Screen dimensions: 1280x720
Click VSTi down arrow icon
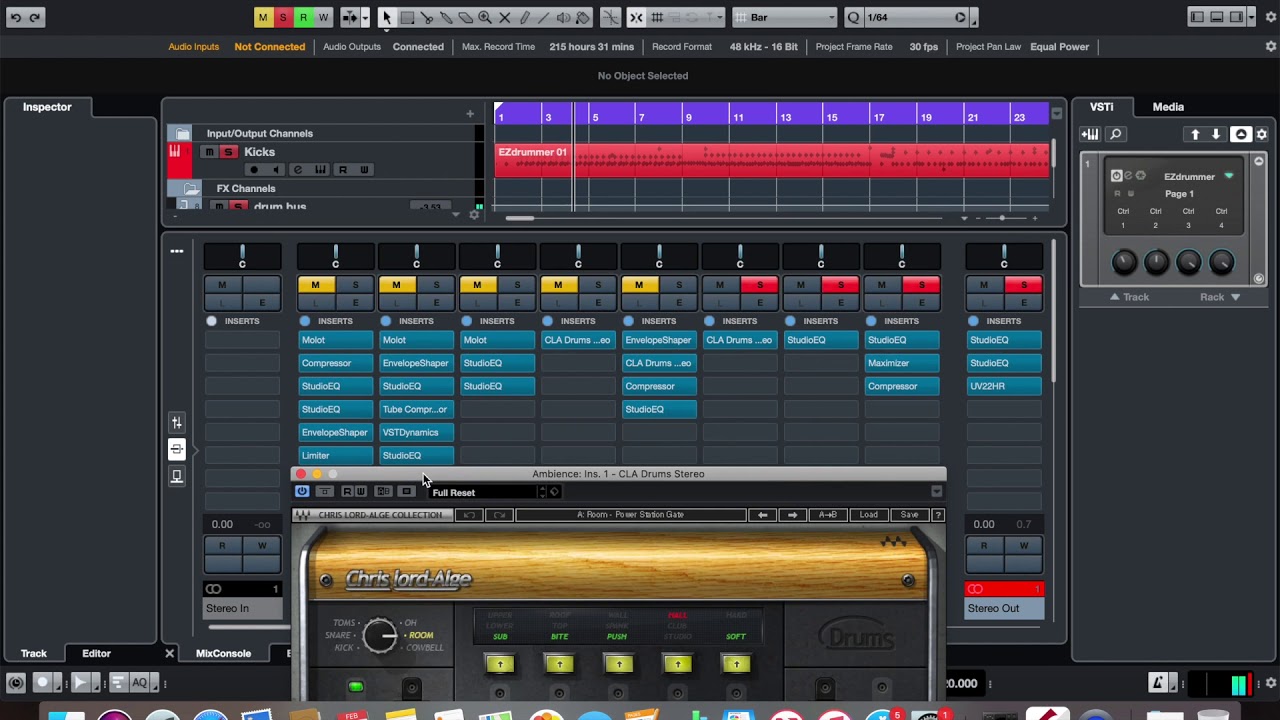point(1216,134)
